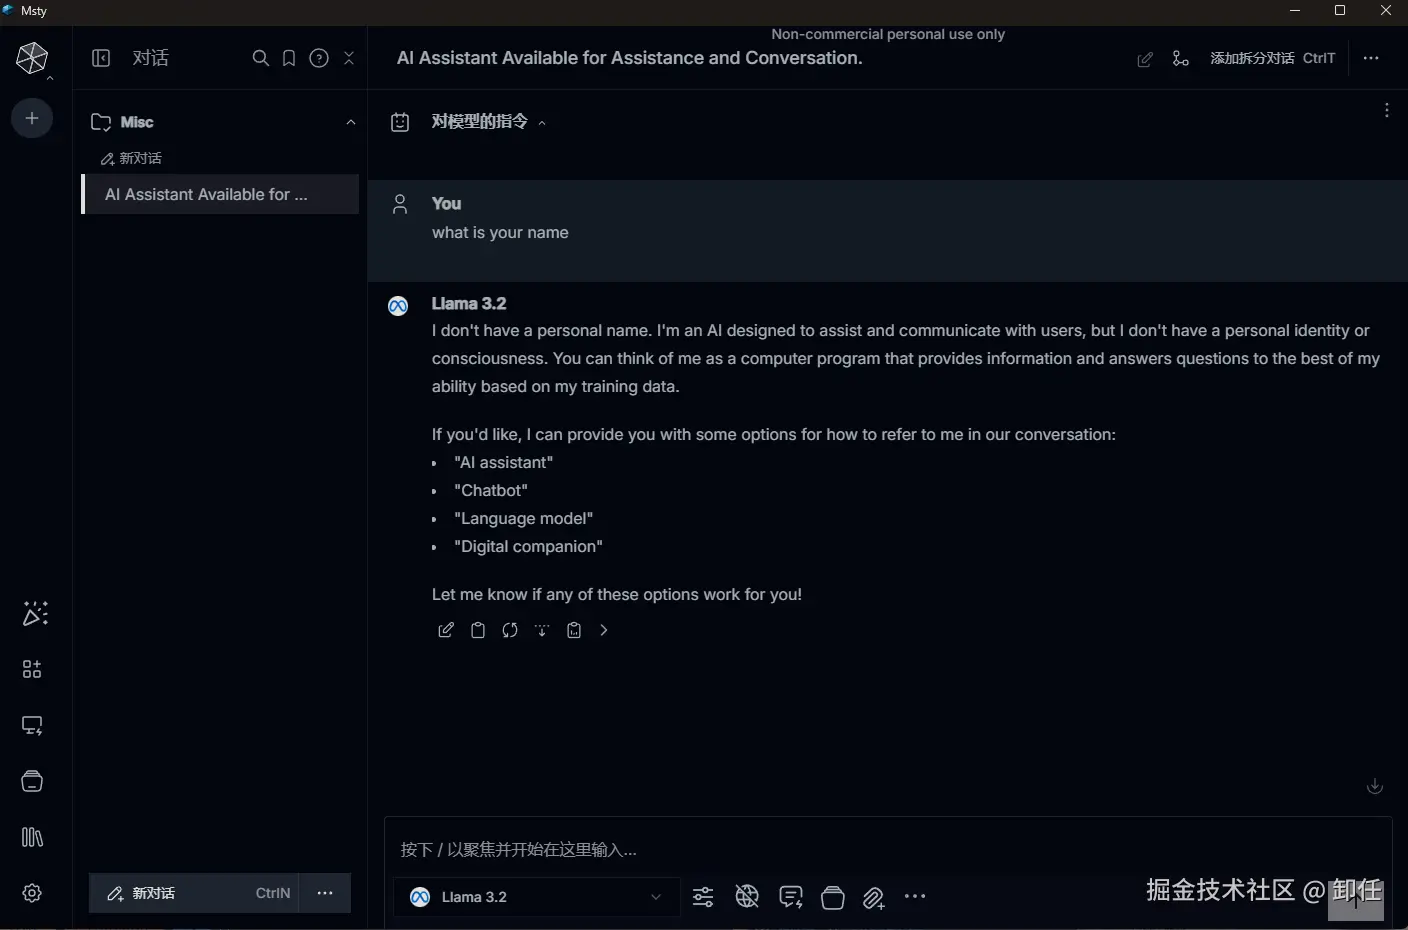Open the three-dot menu beside new chat button
The height and width of the screenshot is (930, 1408).
coord(325,893)
